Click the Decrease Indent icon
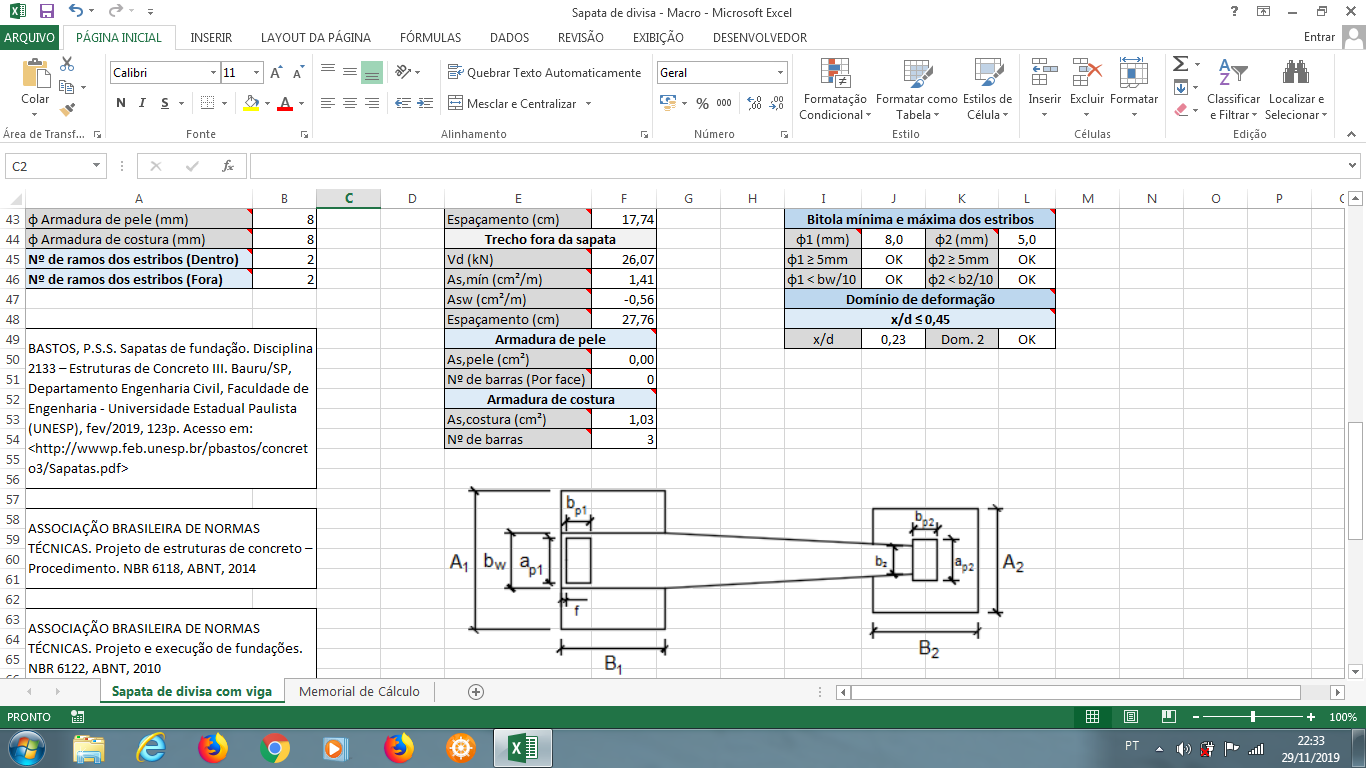This screenshot has width=1366, height=768. (402, 103)
